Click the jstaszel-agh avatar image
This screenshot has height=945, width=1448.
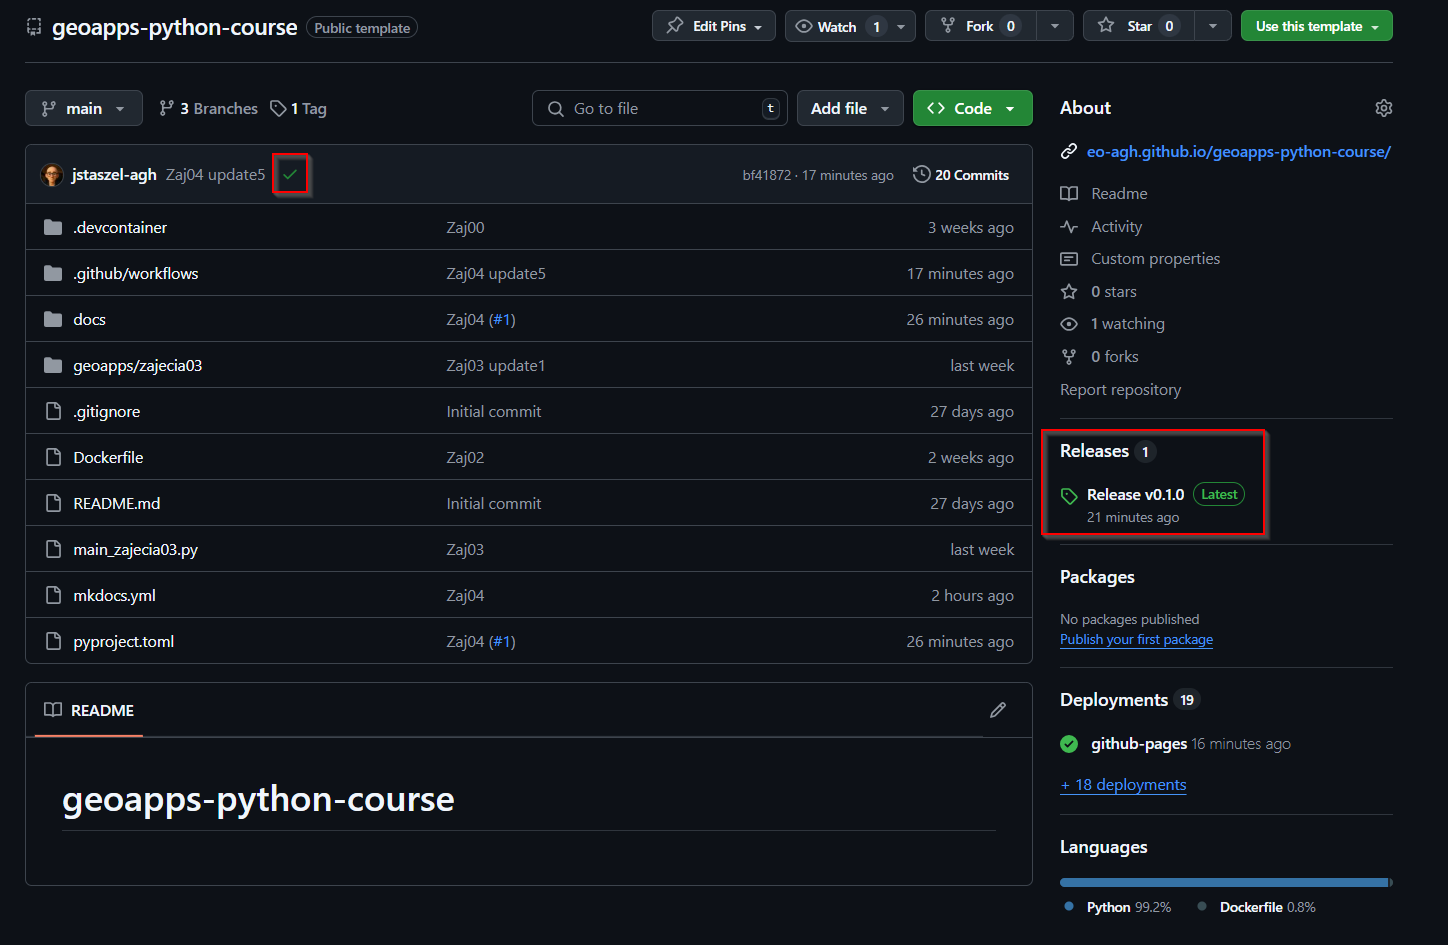pyautogui.click(x=52, y=175)
